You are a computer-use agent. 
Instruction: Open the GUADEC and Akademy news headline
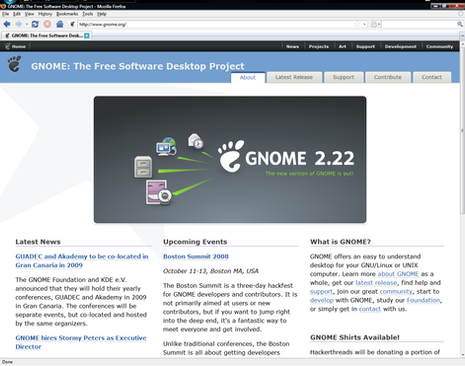point(82,261)
